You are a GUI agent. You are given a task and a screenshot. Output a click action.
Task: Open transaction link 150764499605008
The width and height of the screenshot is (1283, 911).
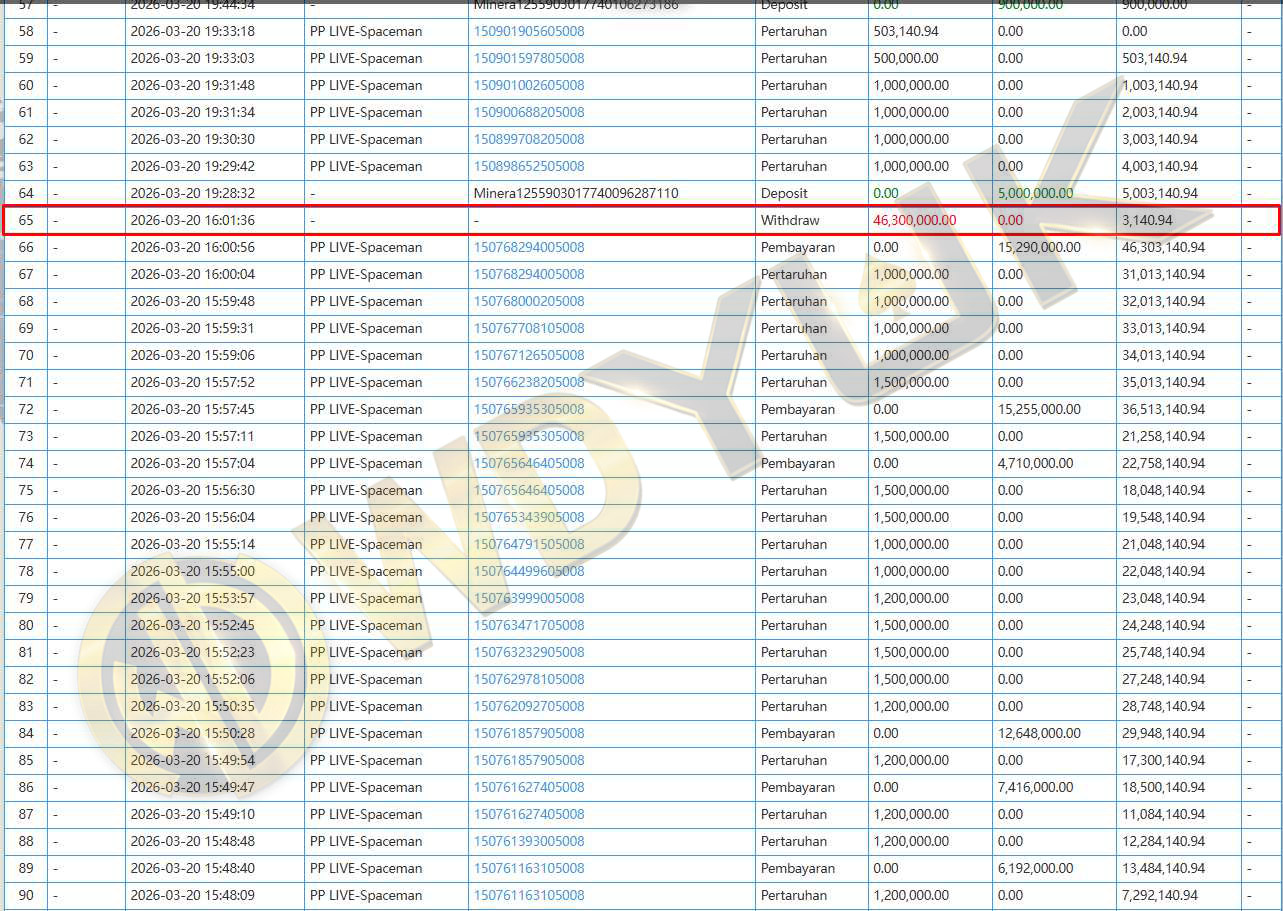coord(528,572)
